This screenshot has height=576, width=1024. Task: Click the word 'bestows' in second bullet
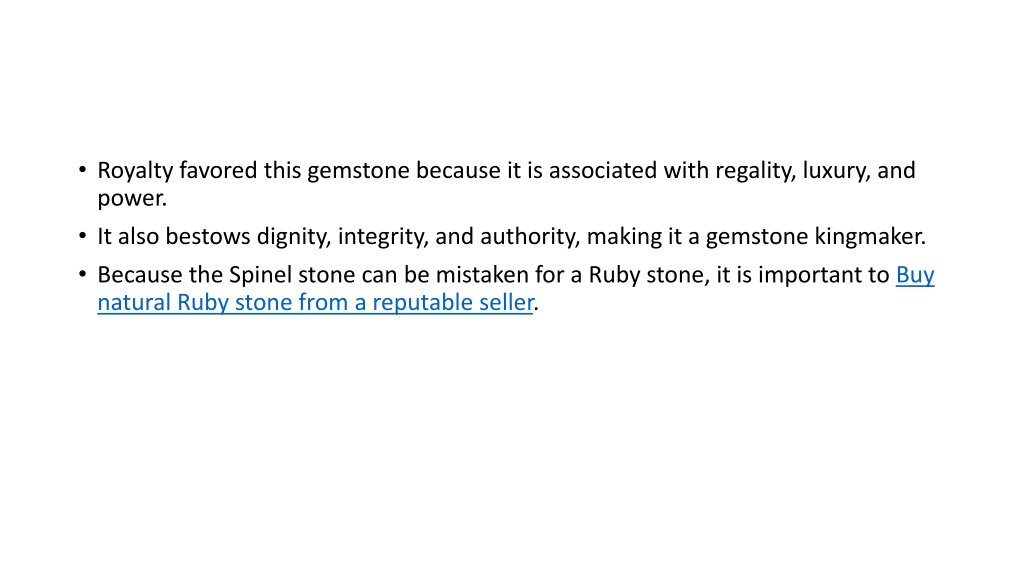[x=208, y=236]
